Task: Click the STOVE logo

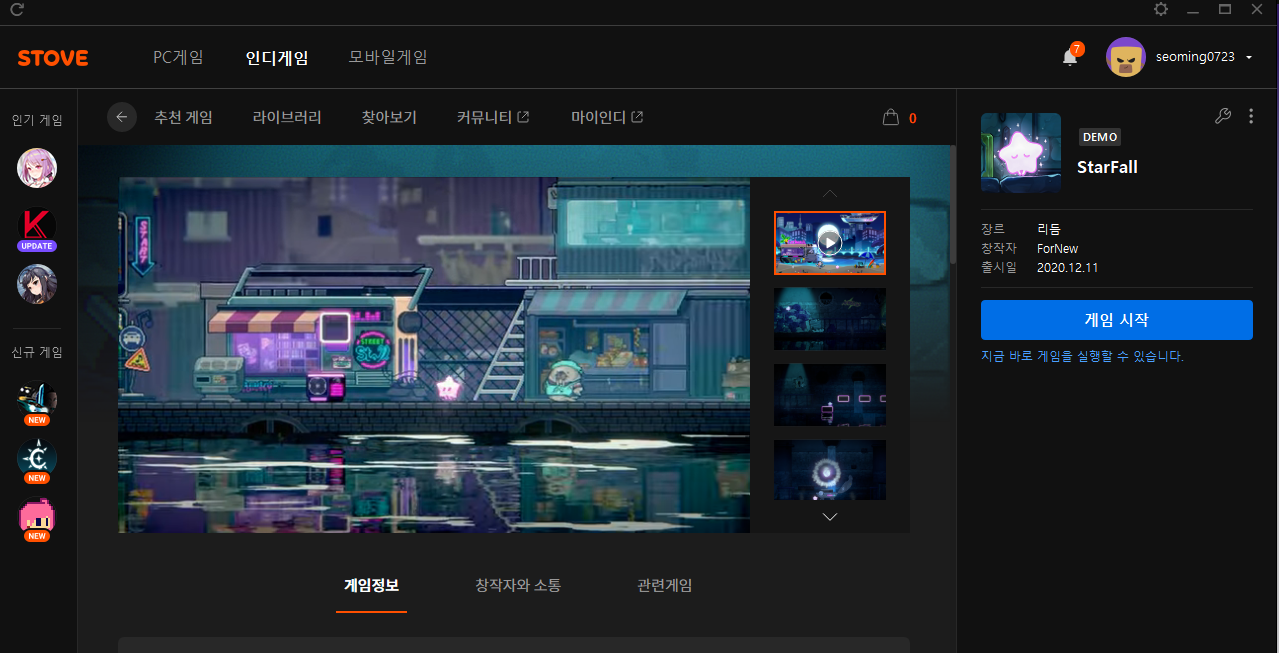Action: pos(53,58)
